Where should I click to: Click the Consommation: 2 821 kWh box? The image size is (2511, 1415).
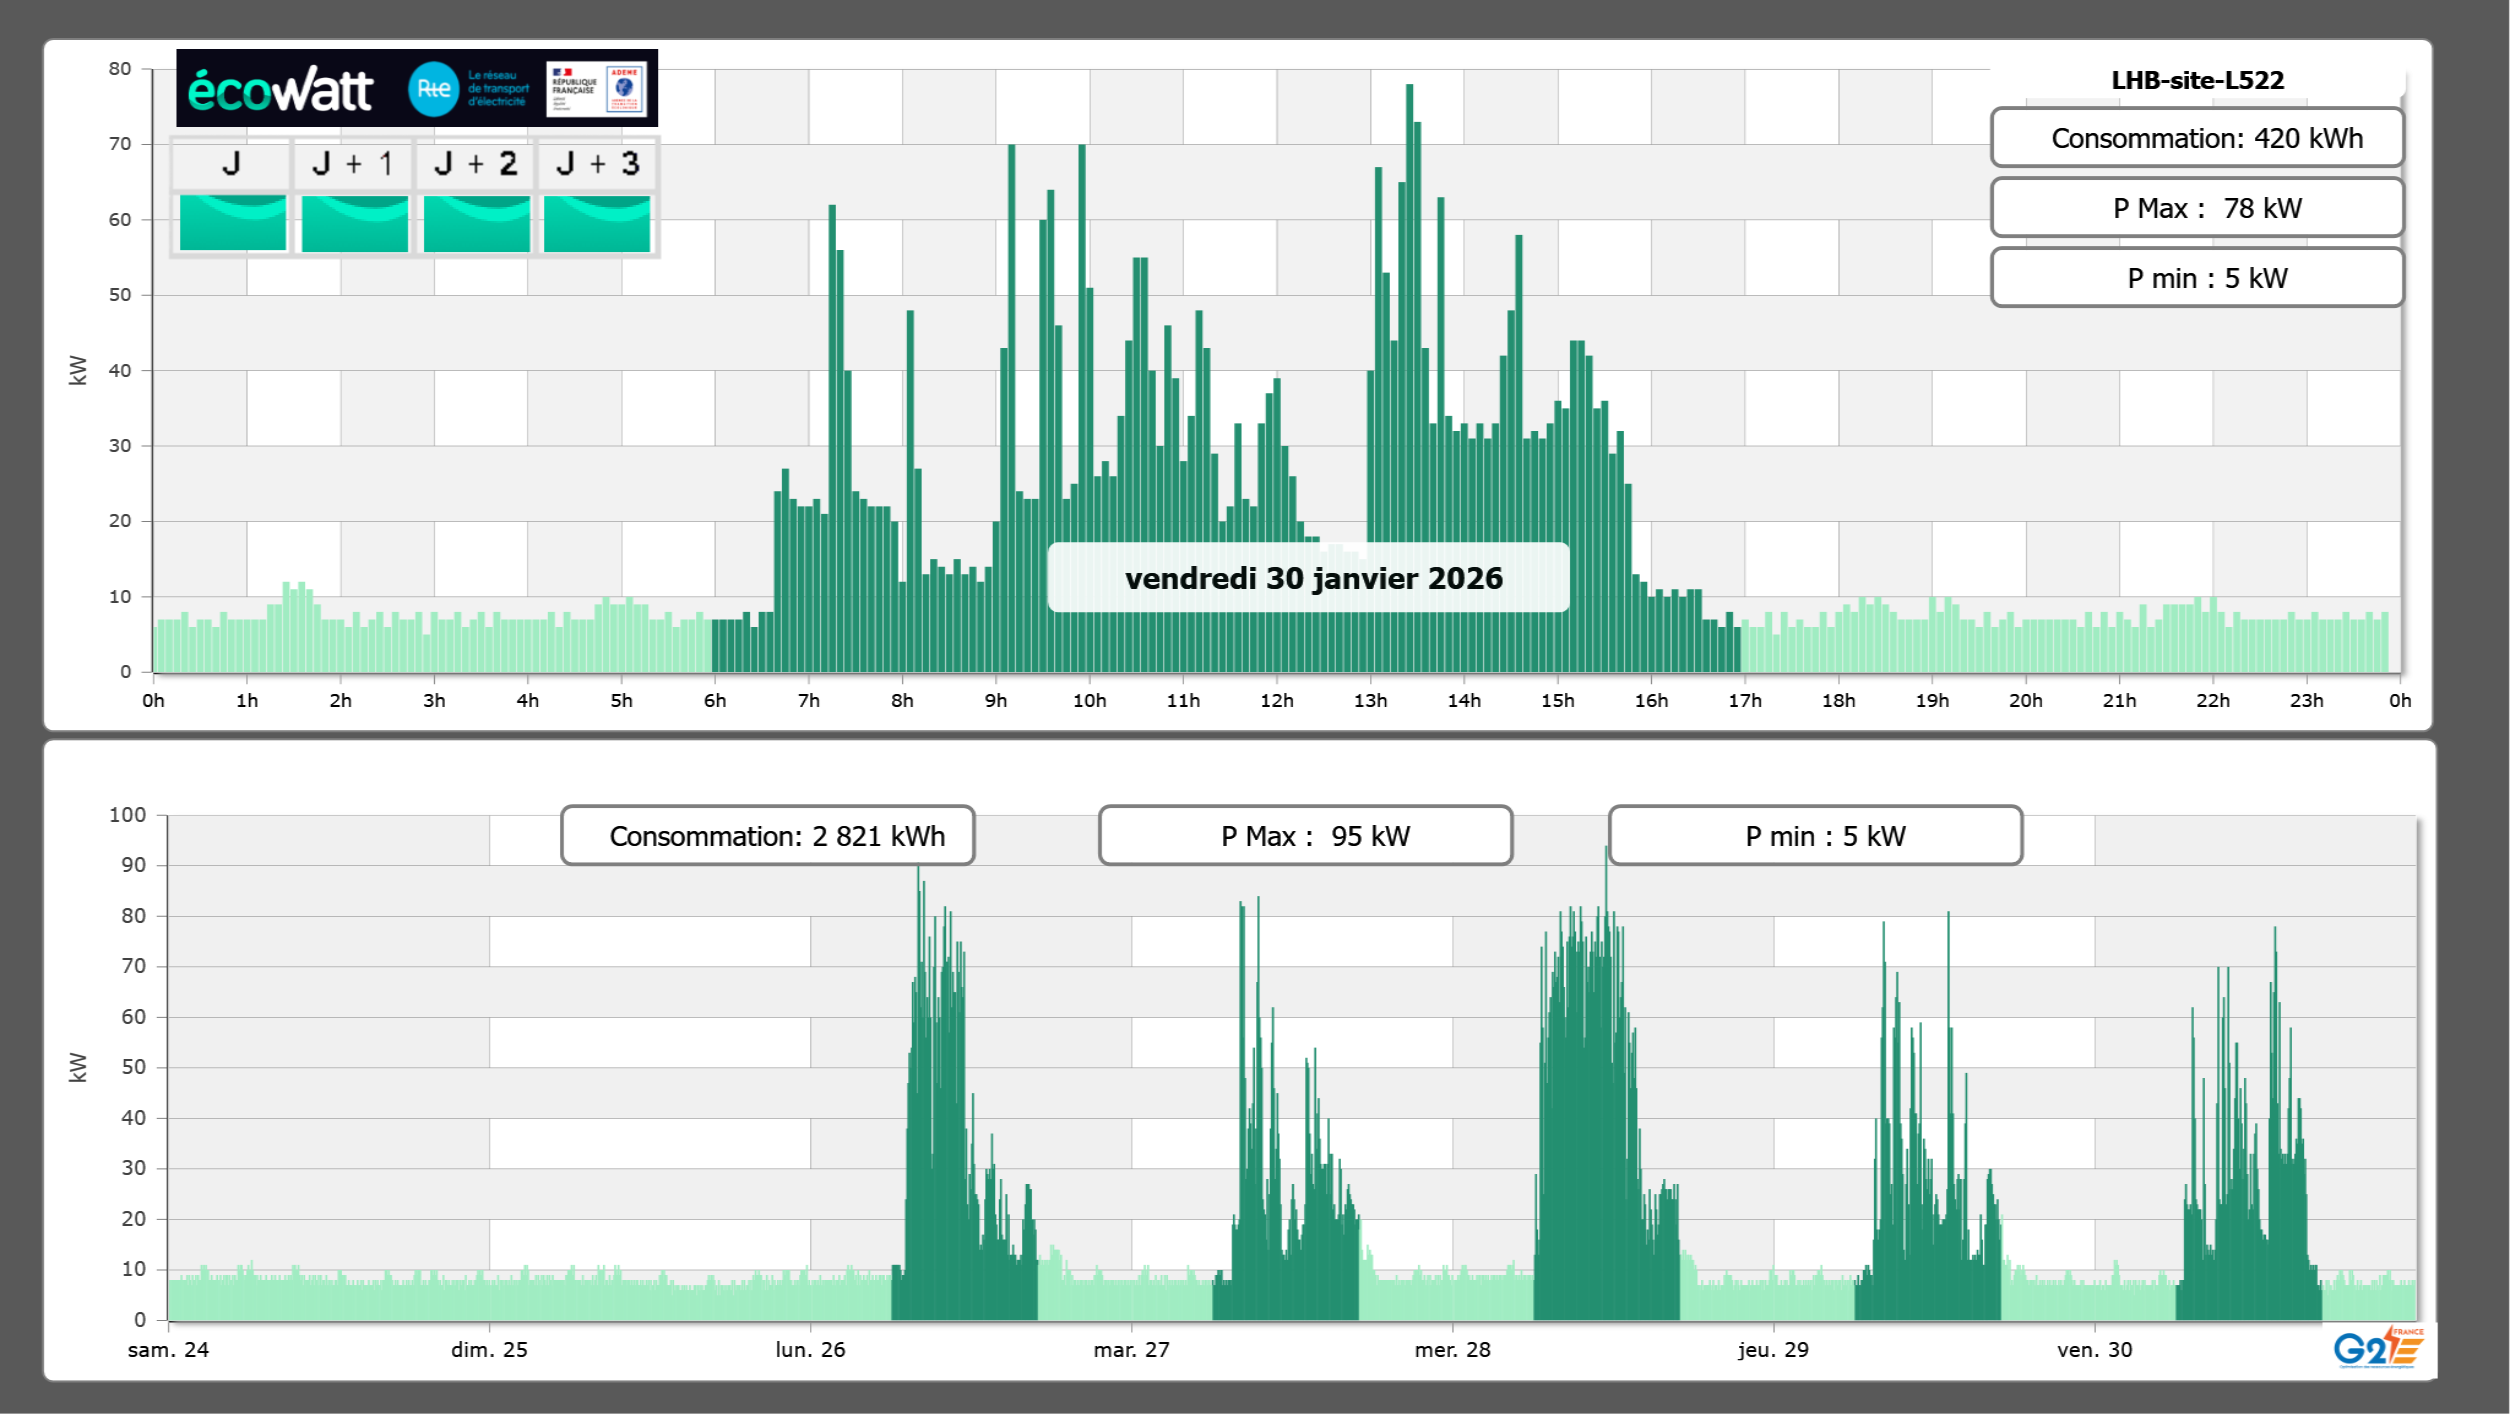coord(767,836)
